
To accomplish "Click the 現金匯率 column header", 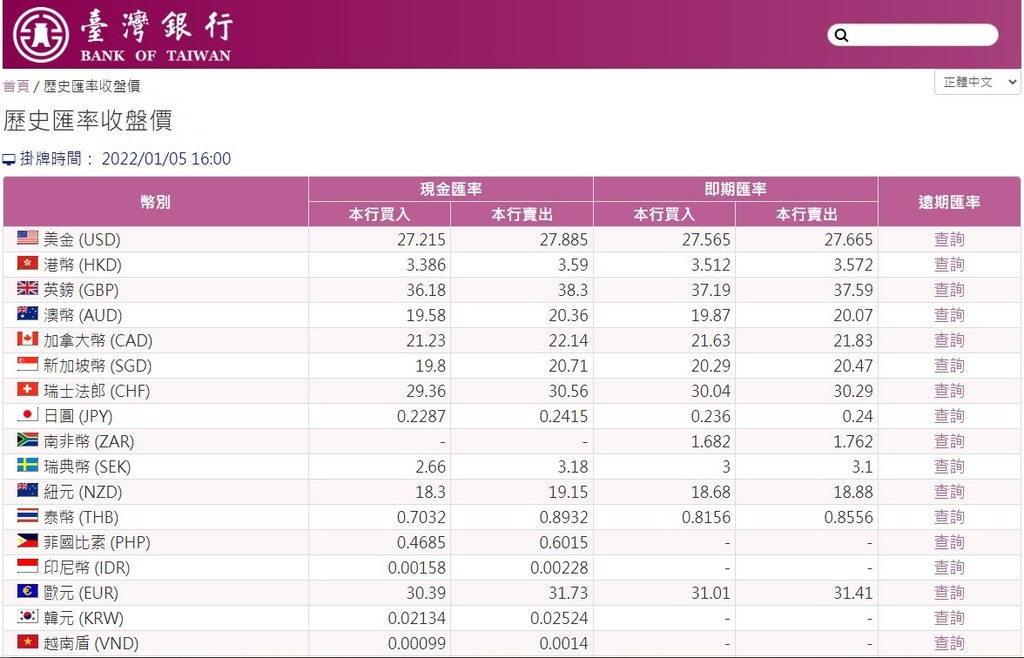I will (x=451, y=189).
